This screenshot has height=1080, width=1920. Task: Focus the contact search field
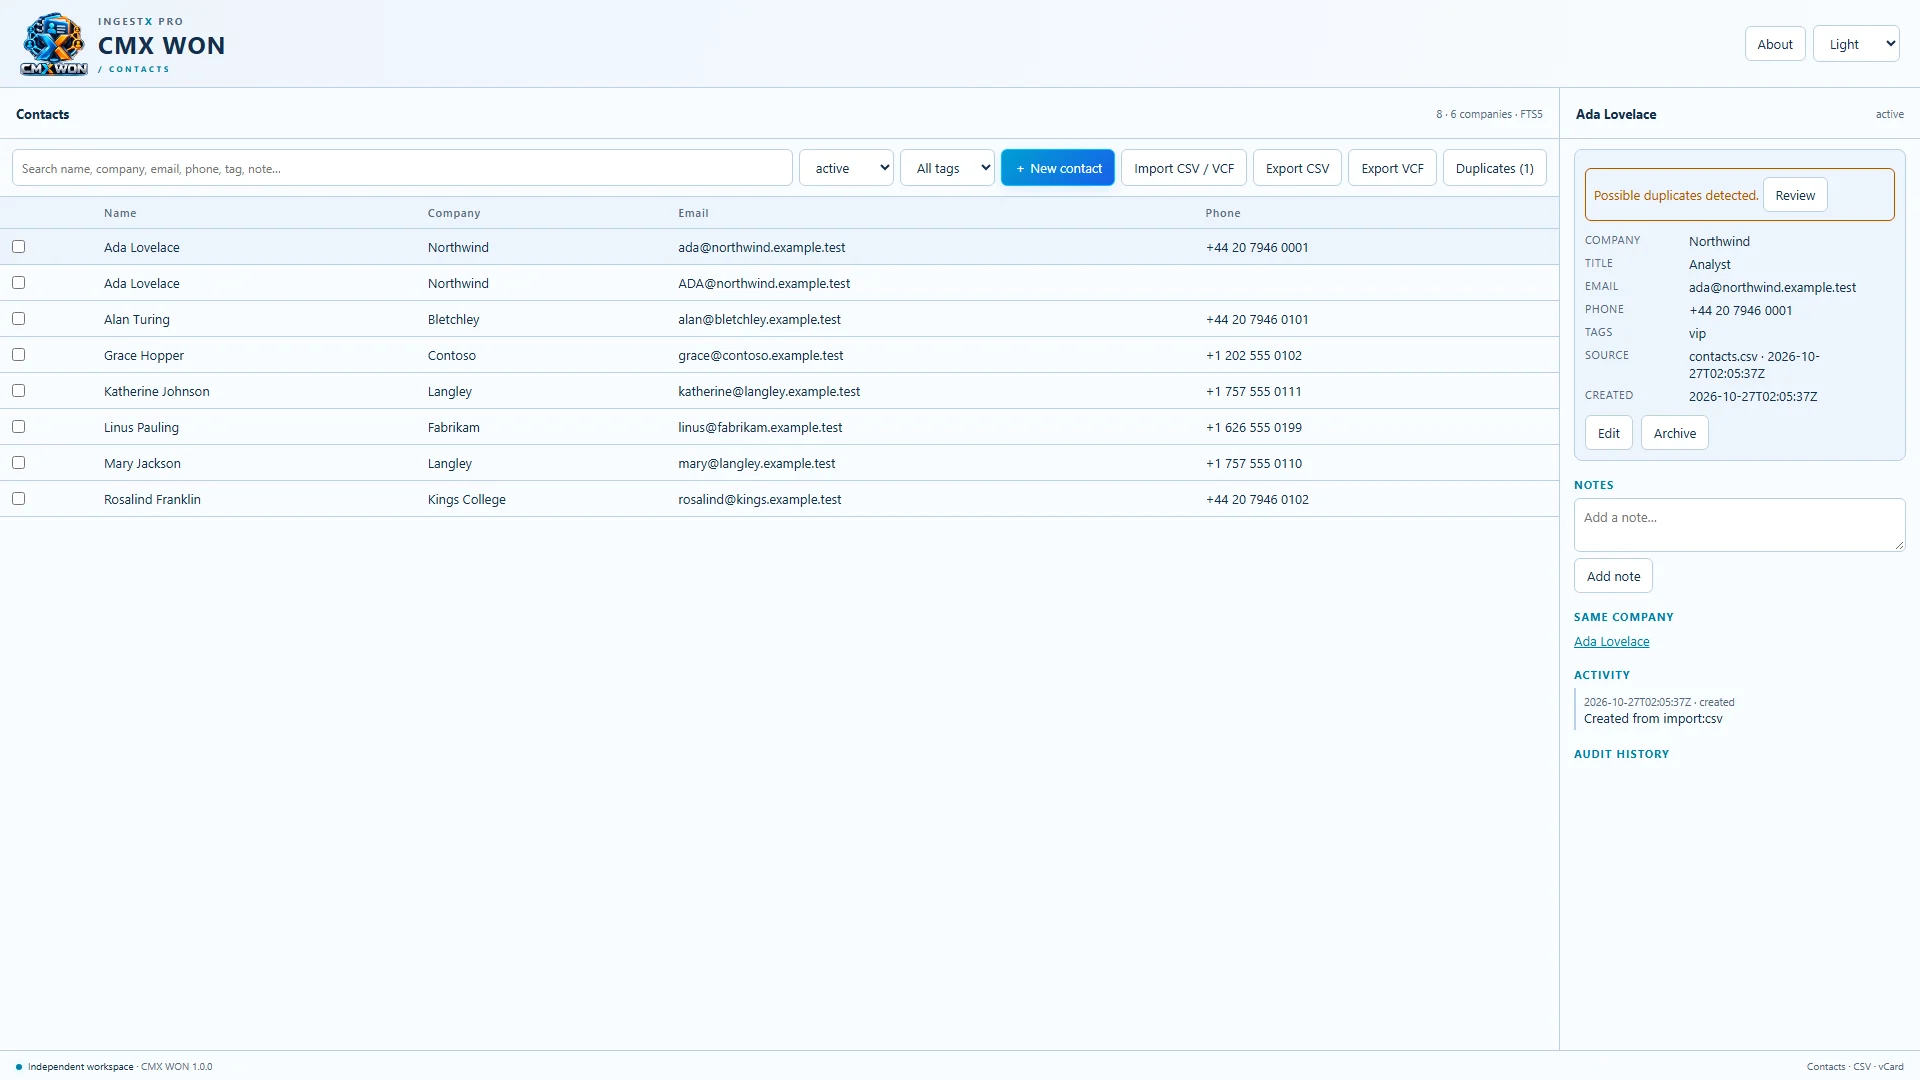[402, 168]
